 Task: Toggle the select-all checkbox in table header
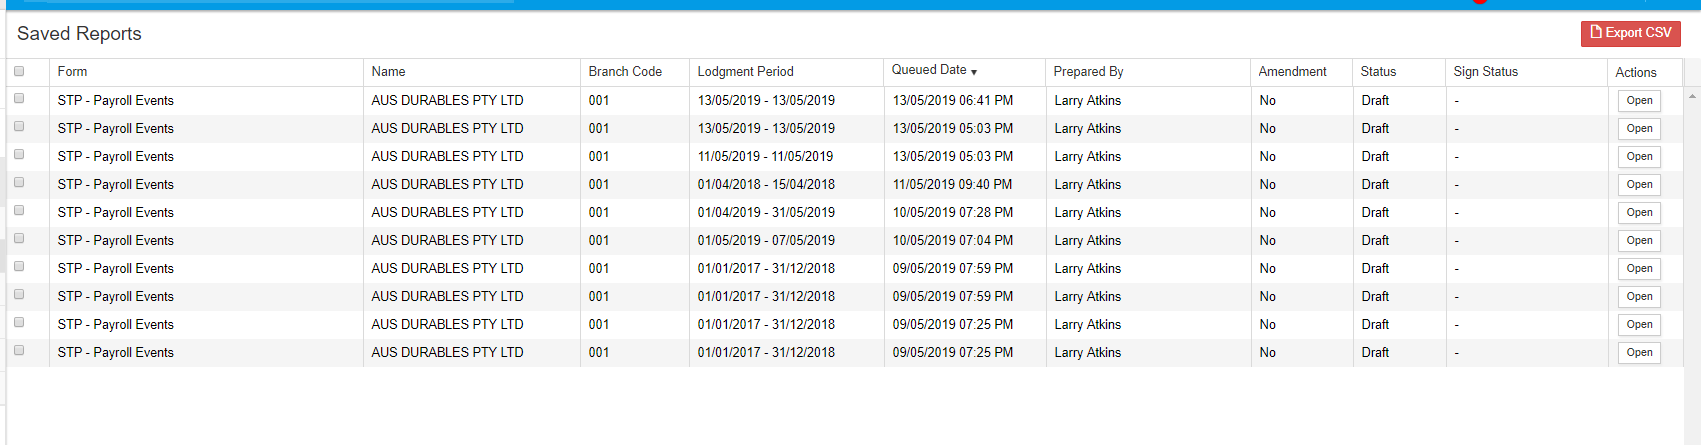(19, 71)
